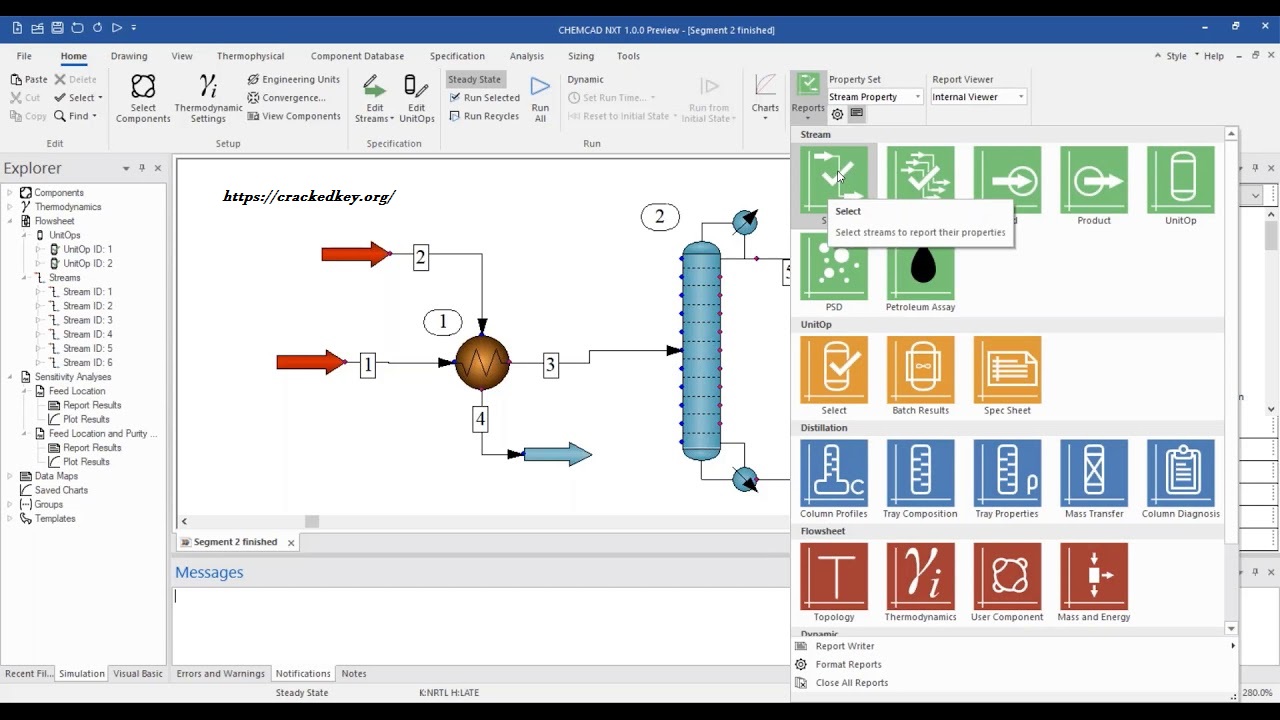Image resolution: width=1280 pixels, height=720 pixels.
Task: Toggle the Run Selected checkbox
Action: [455, 98]
